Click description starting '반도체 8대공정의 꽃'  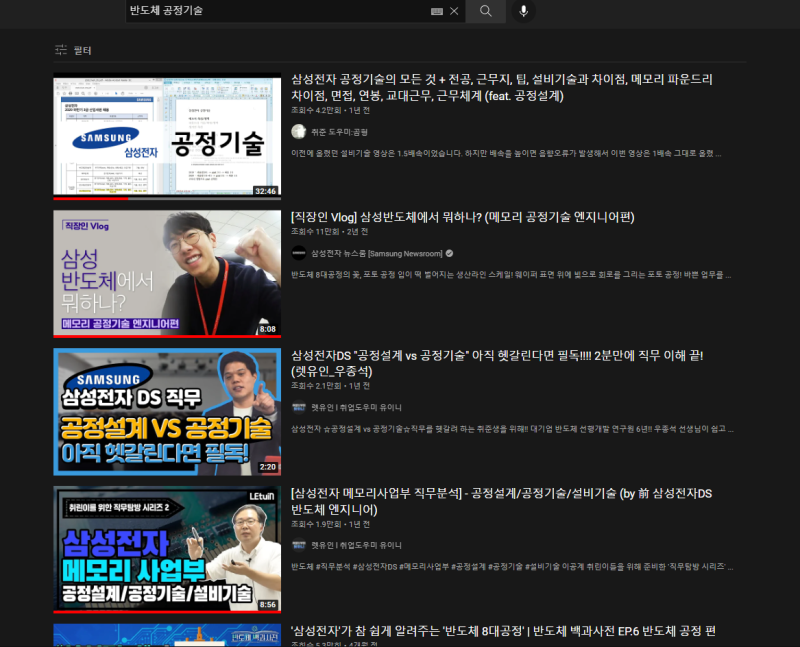coord(511,275)
